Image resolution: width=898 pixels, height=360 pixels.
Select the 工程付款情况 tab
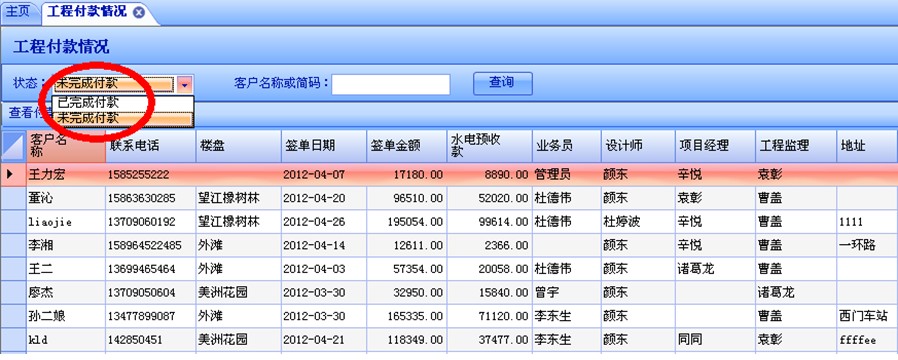coord(87,13)
